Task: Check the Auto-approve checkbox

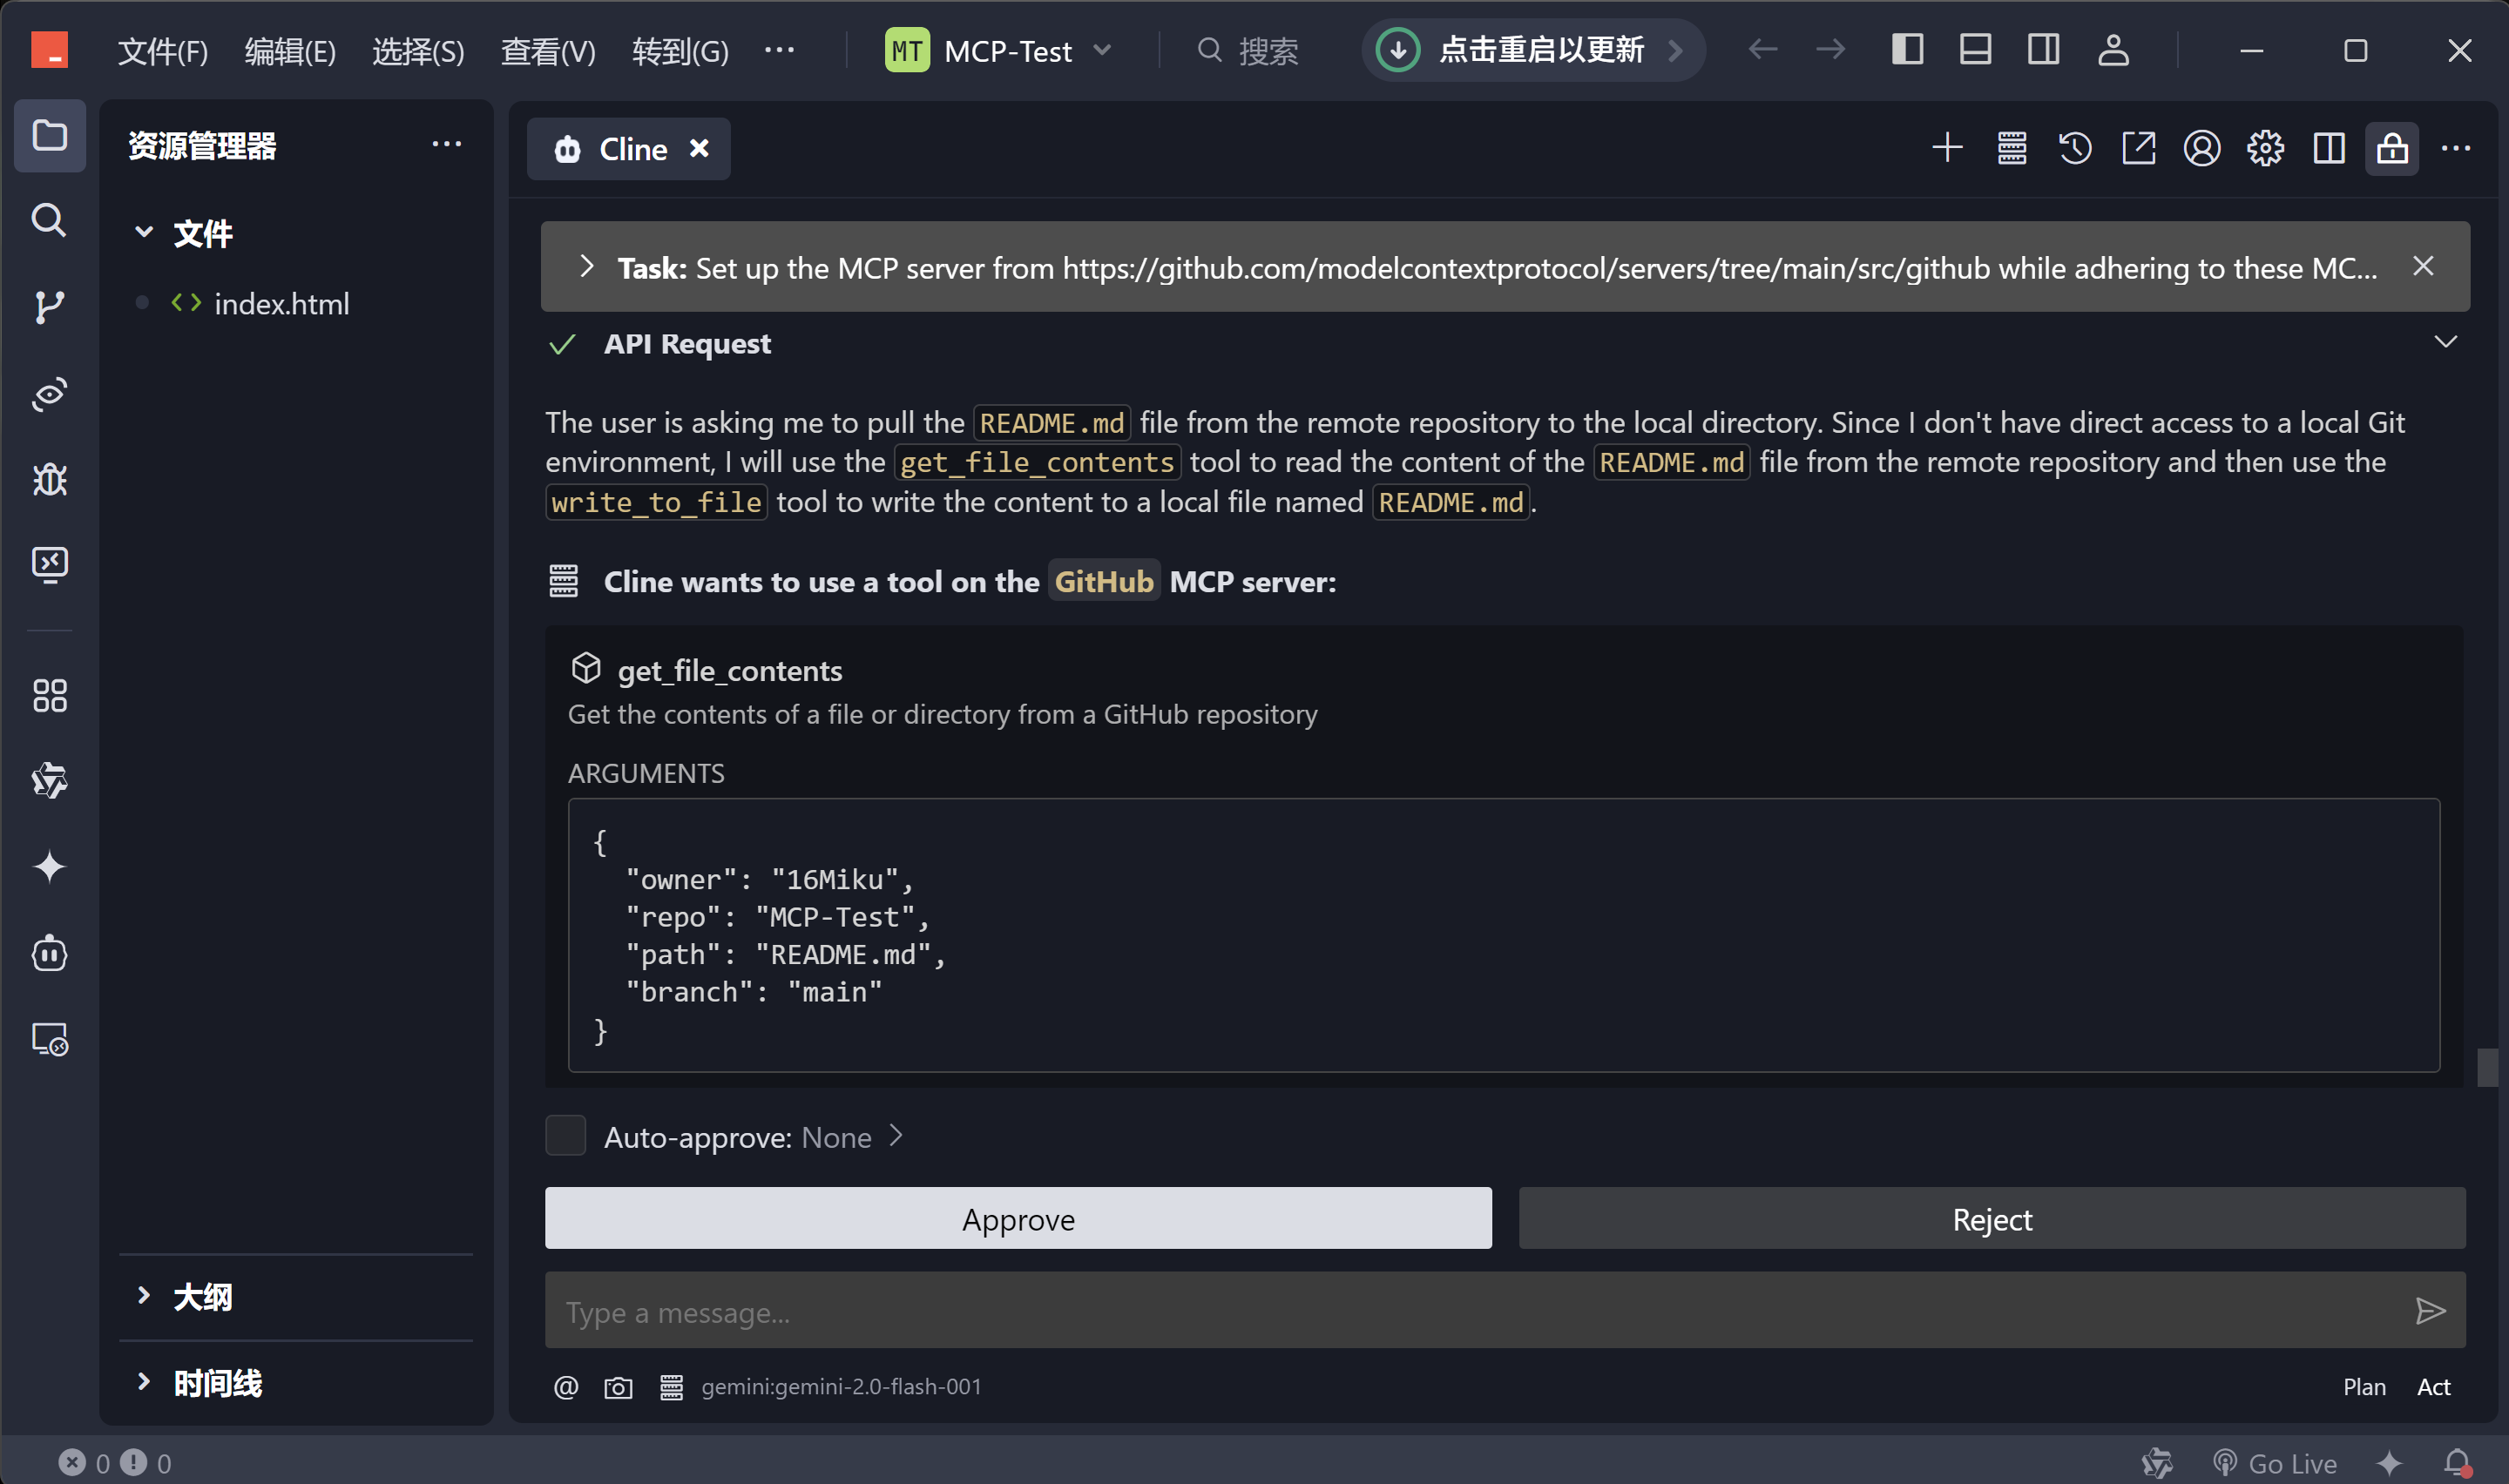Action: 565,1136
